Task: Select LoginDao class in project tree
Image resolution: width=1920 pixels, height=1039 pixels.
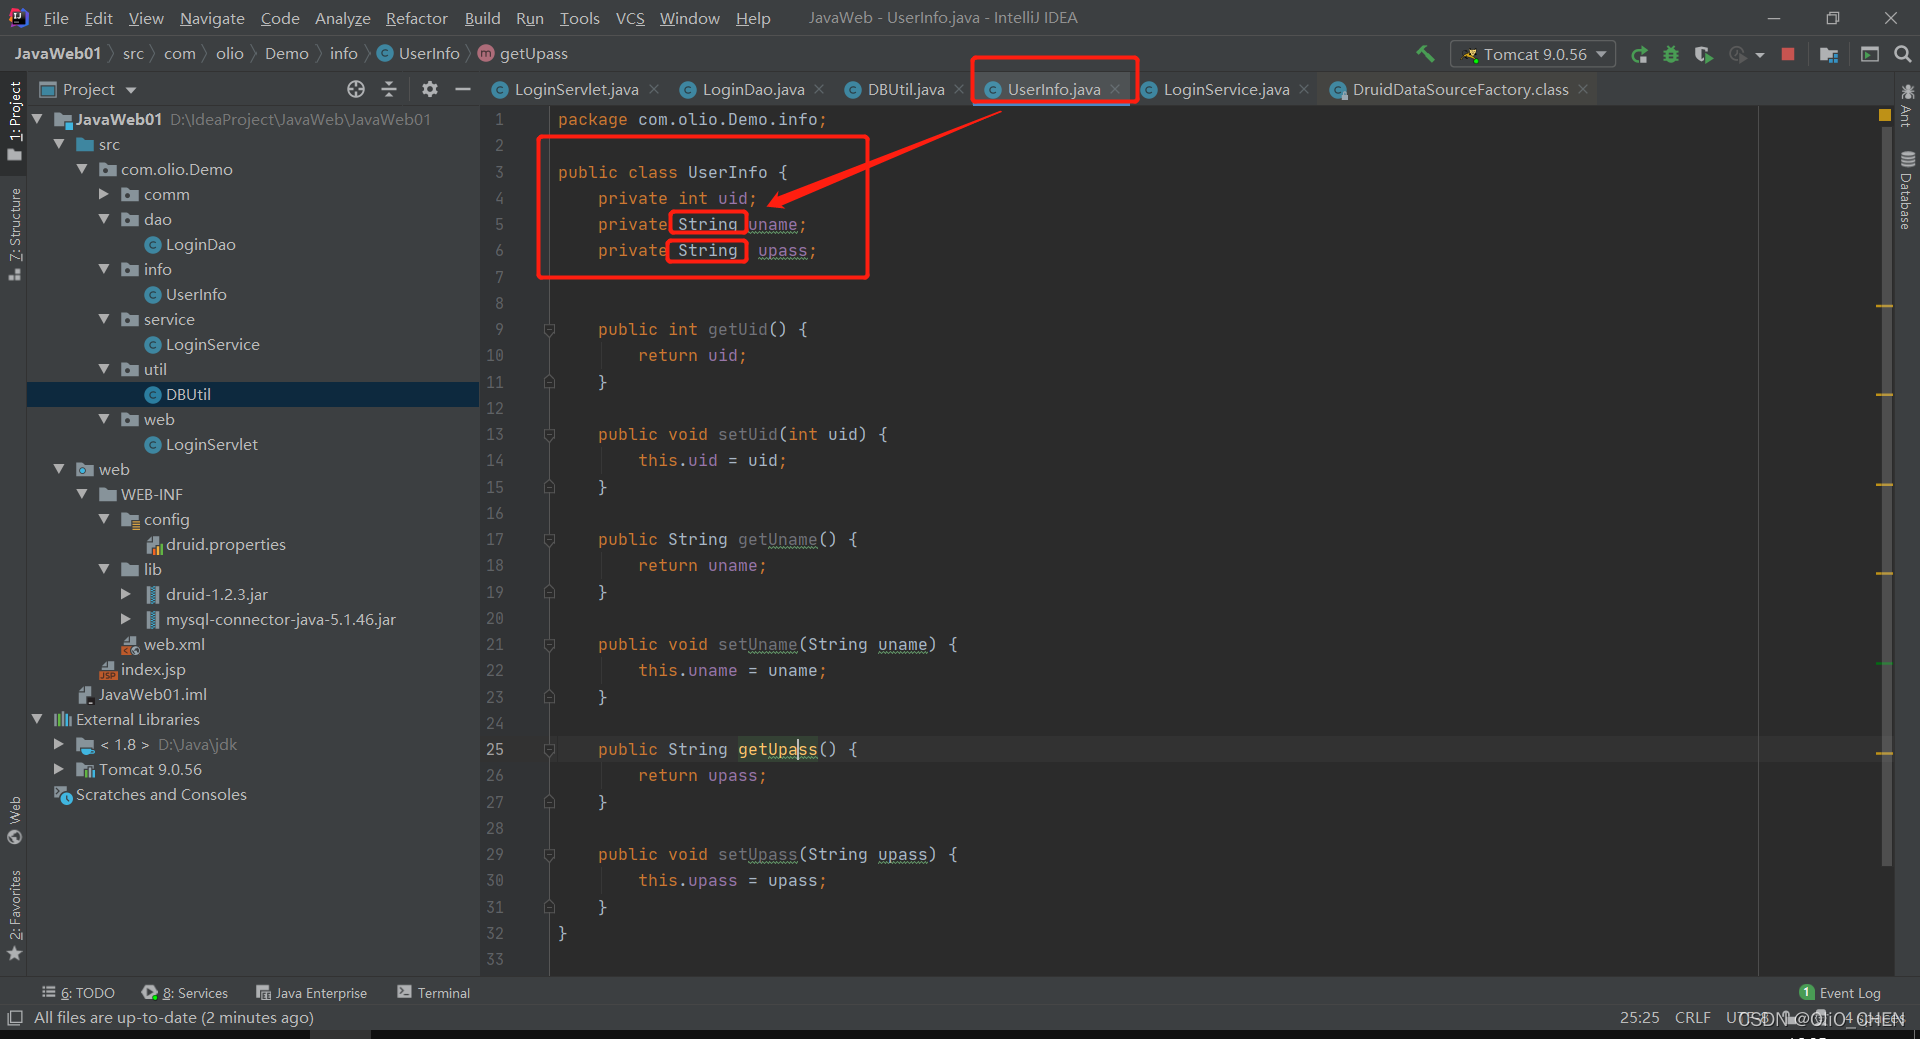Action: tap(200, 244)
